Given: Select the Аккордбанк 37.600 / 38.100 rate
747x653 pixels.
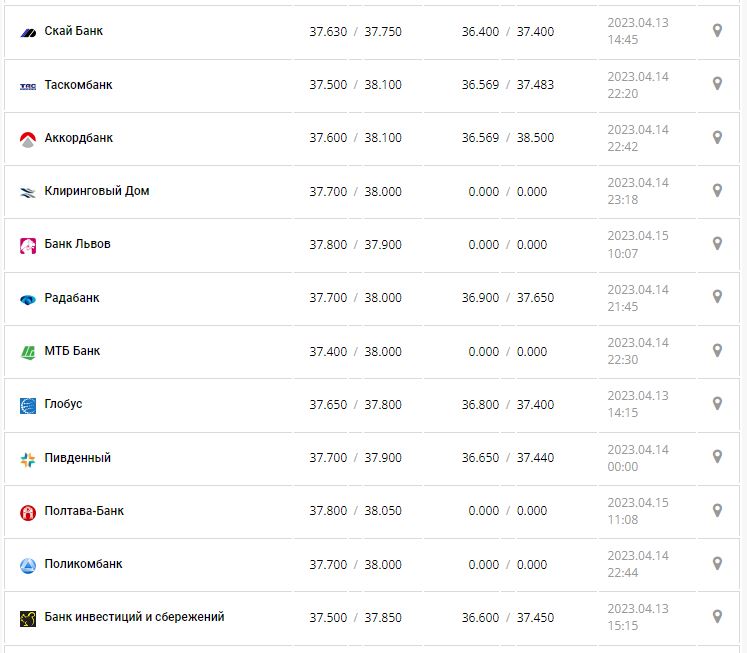Looking at the screenshot, I should [355, 138].
